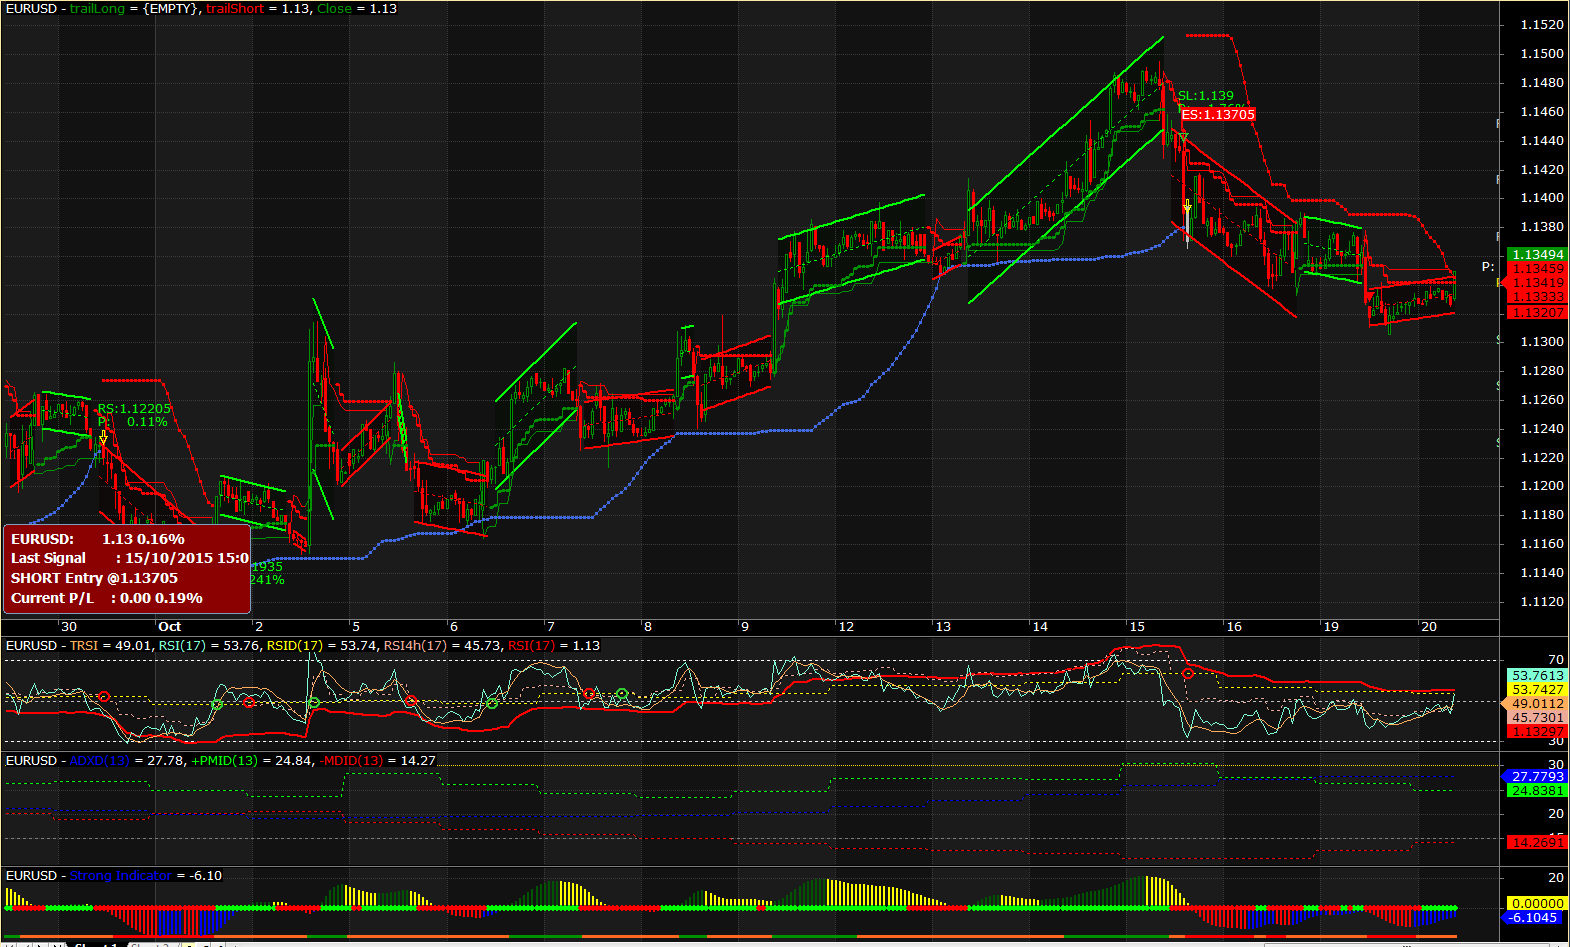Click the green Close label in price pane title
The image size is (1570, 947).
335,9
